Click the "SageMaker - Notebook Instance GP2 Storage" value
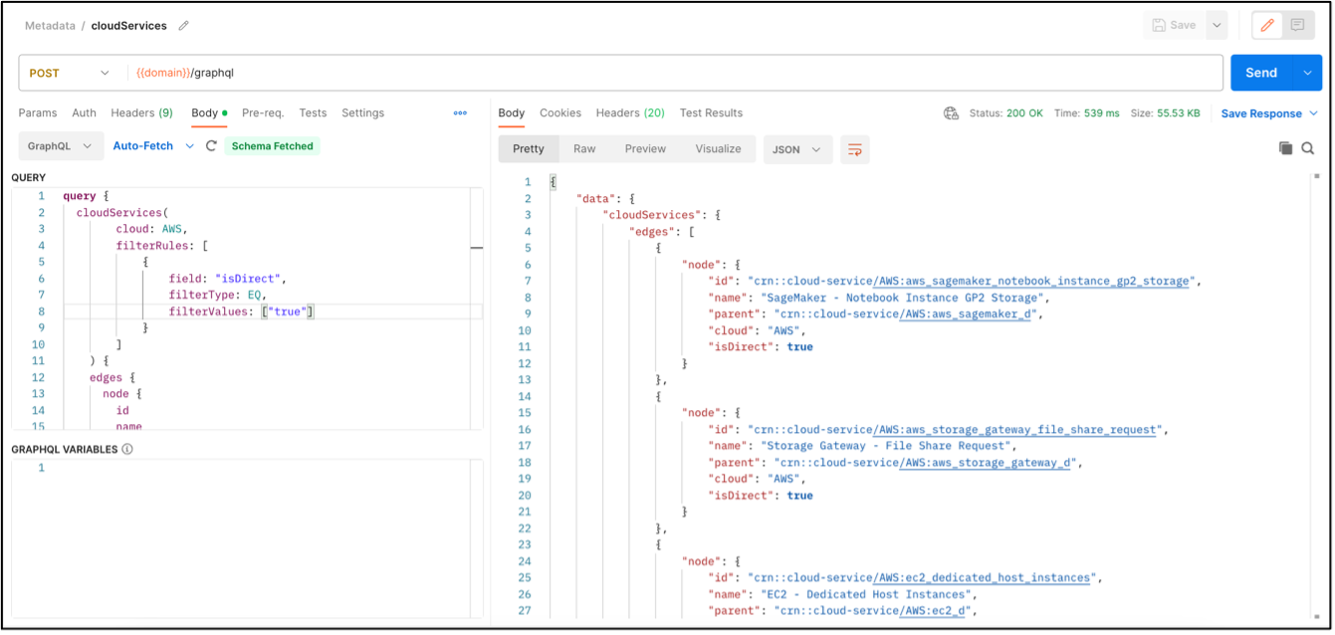Image resolution: width=1335 pixels, height=635 pixels. (x=903, y=298)
